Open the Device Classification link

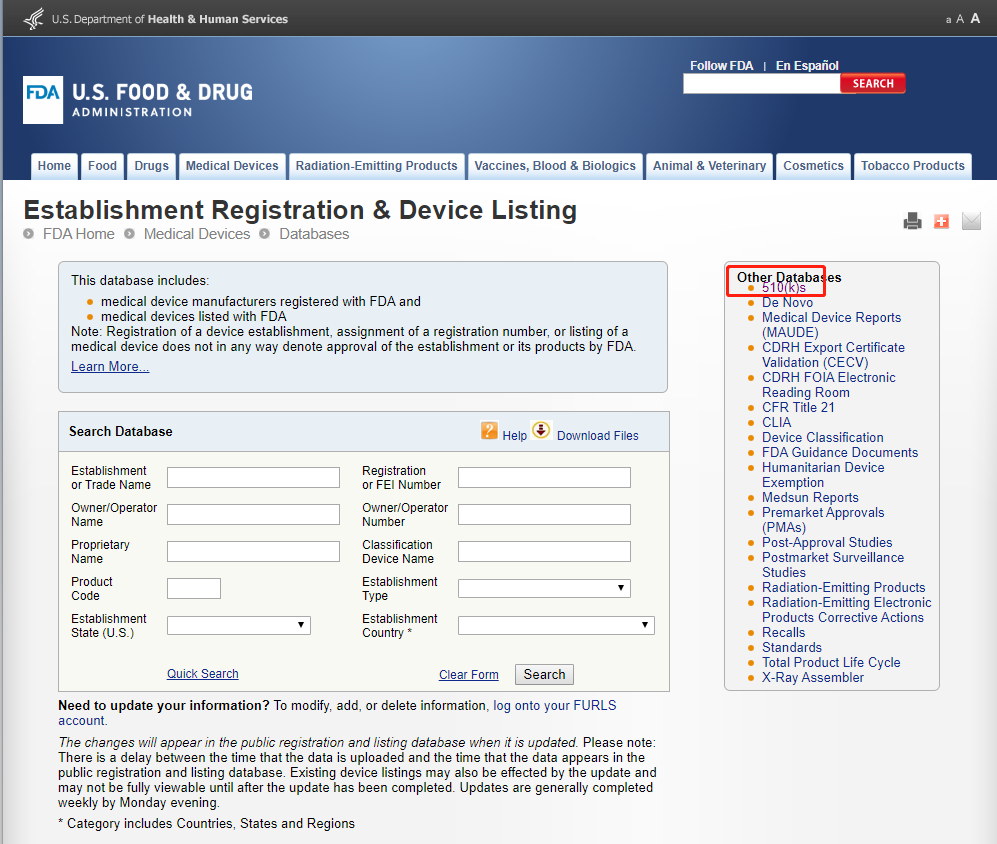[x=823, y=438]
